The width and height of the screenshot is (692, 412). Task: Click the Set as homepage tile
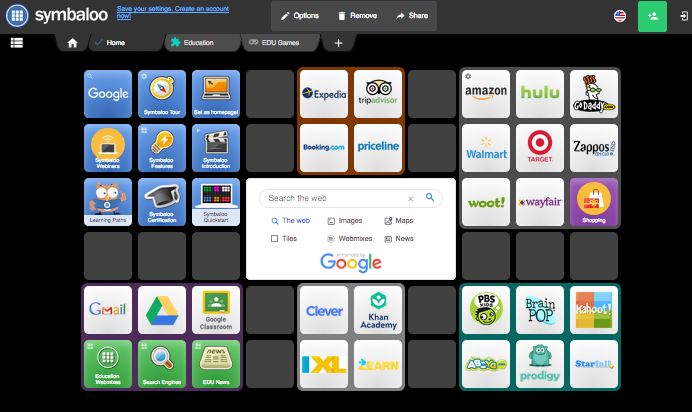(216, 94)
